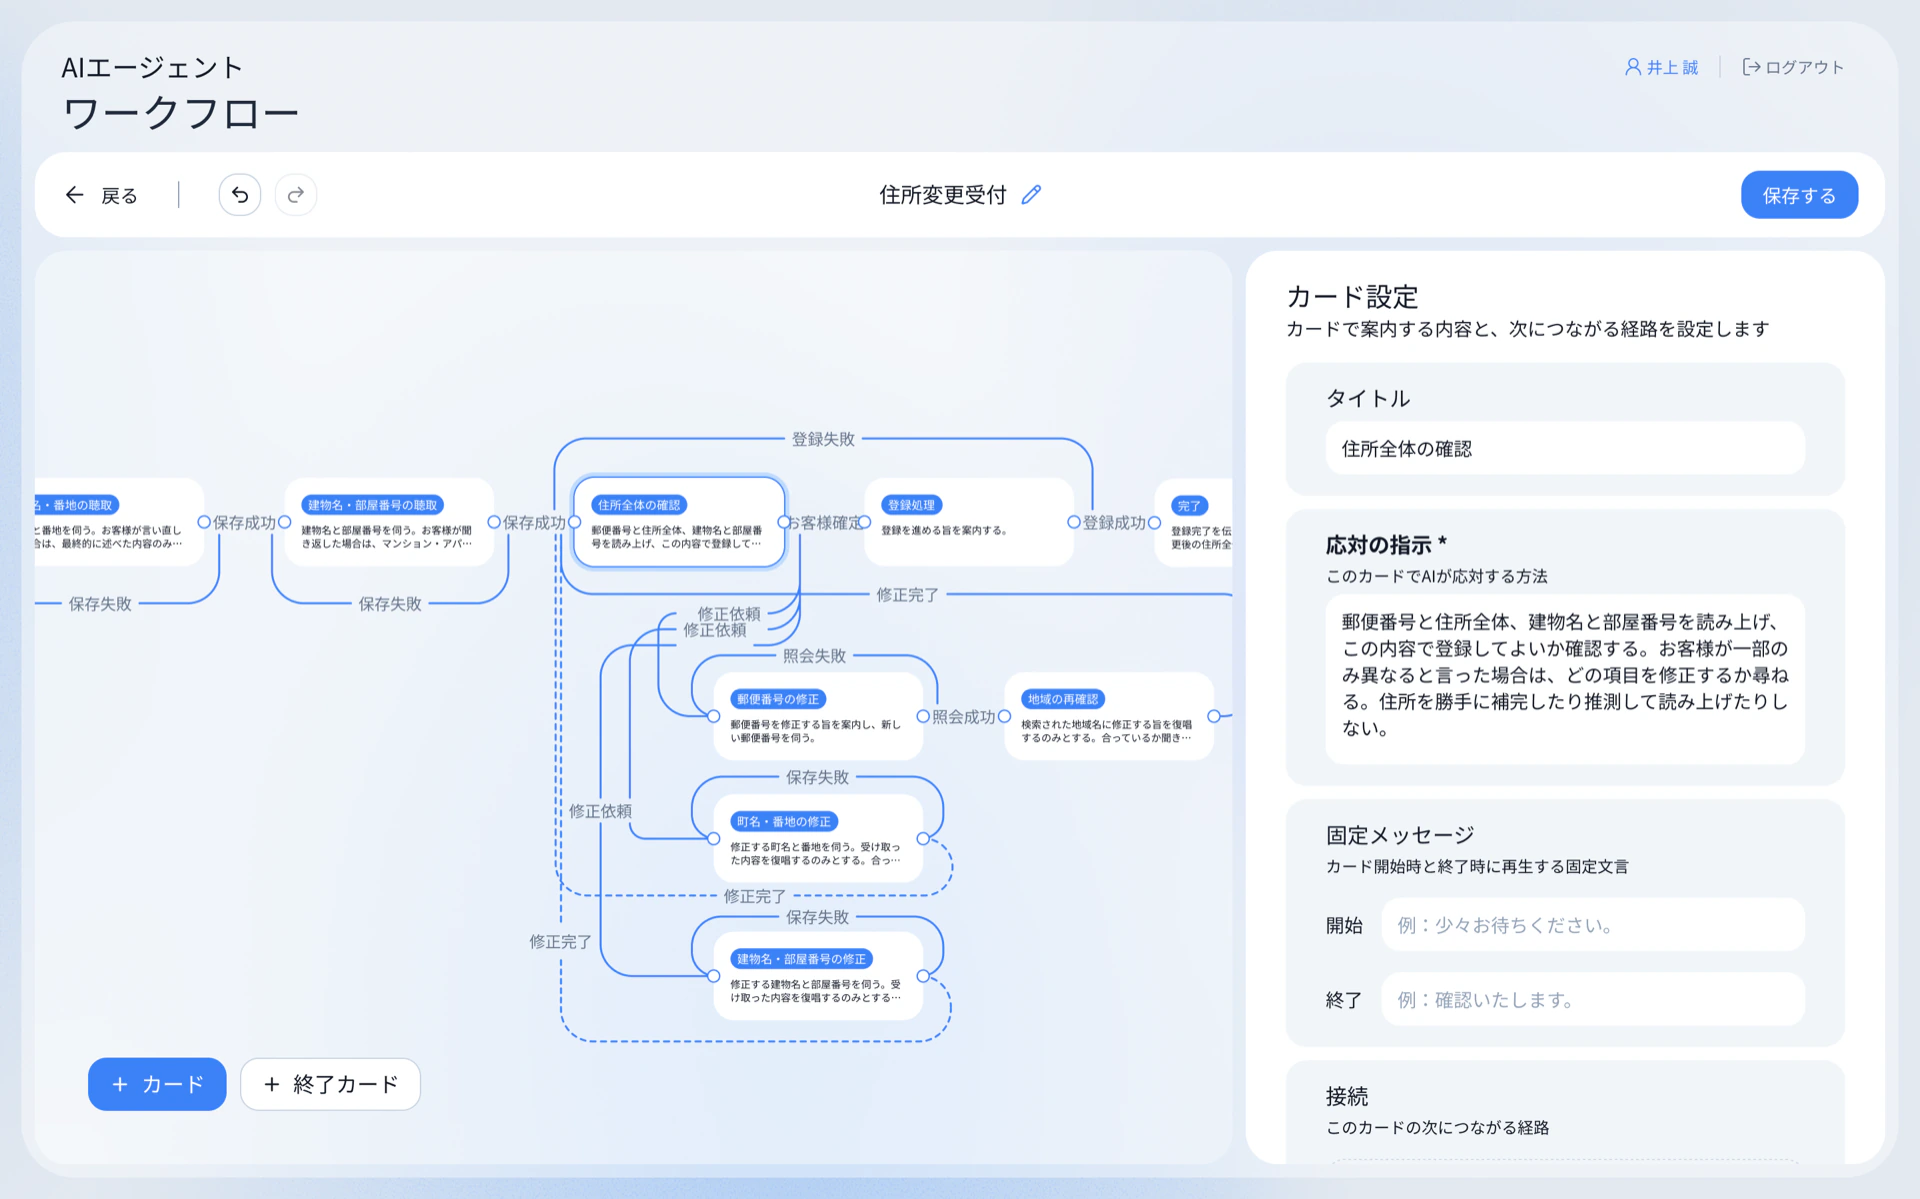This screenshot has width=1920, height=1199.
Task: Select the 登録処理 card
Action: click(969, 522)
